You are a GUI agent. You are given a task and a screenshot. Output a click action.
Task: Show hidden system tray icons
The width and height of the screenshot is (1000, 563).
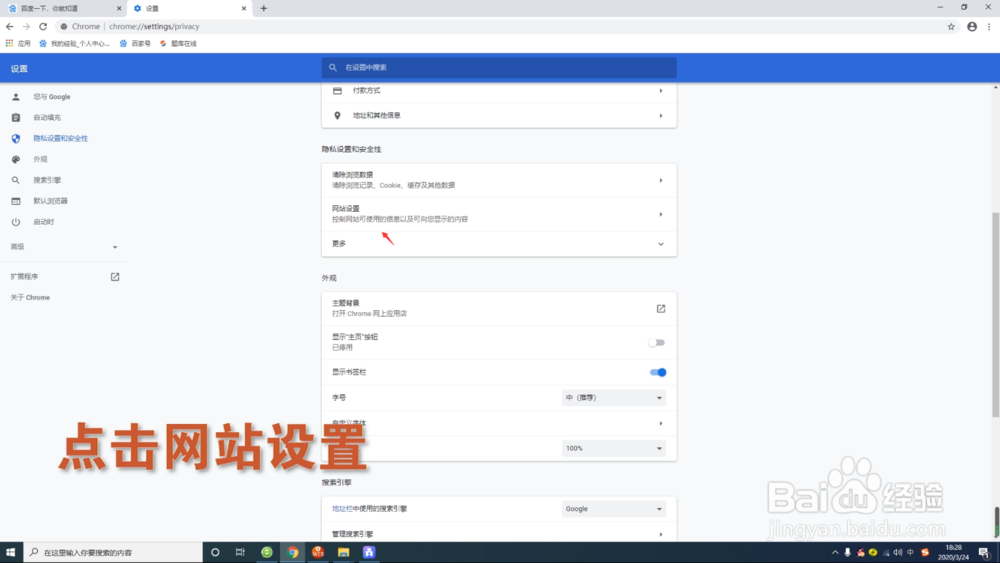tap(835, 552)
